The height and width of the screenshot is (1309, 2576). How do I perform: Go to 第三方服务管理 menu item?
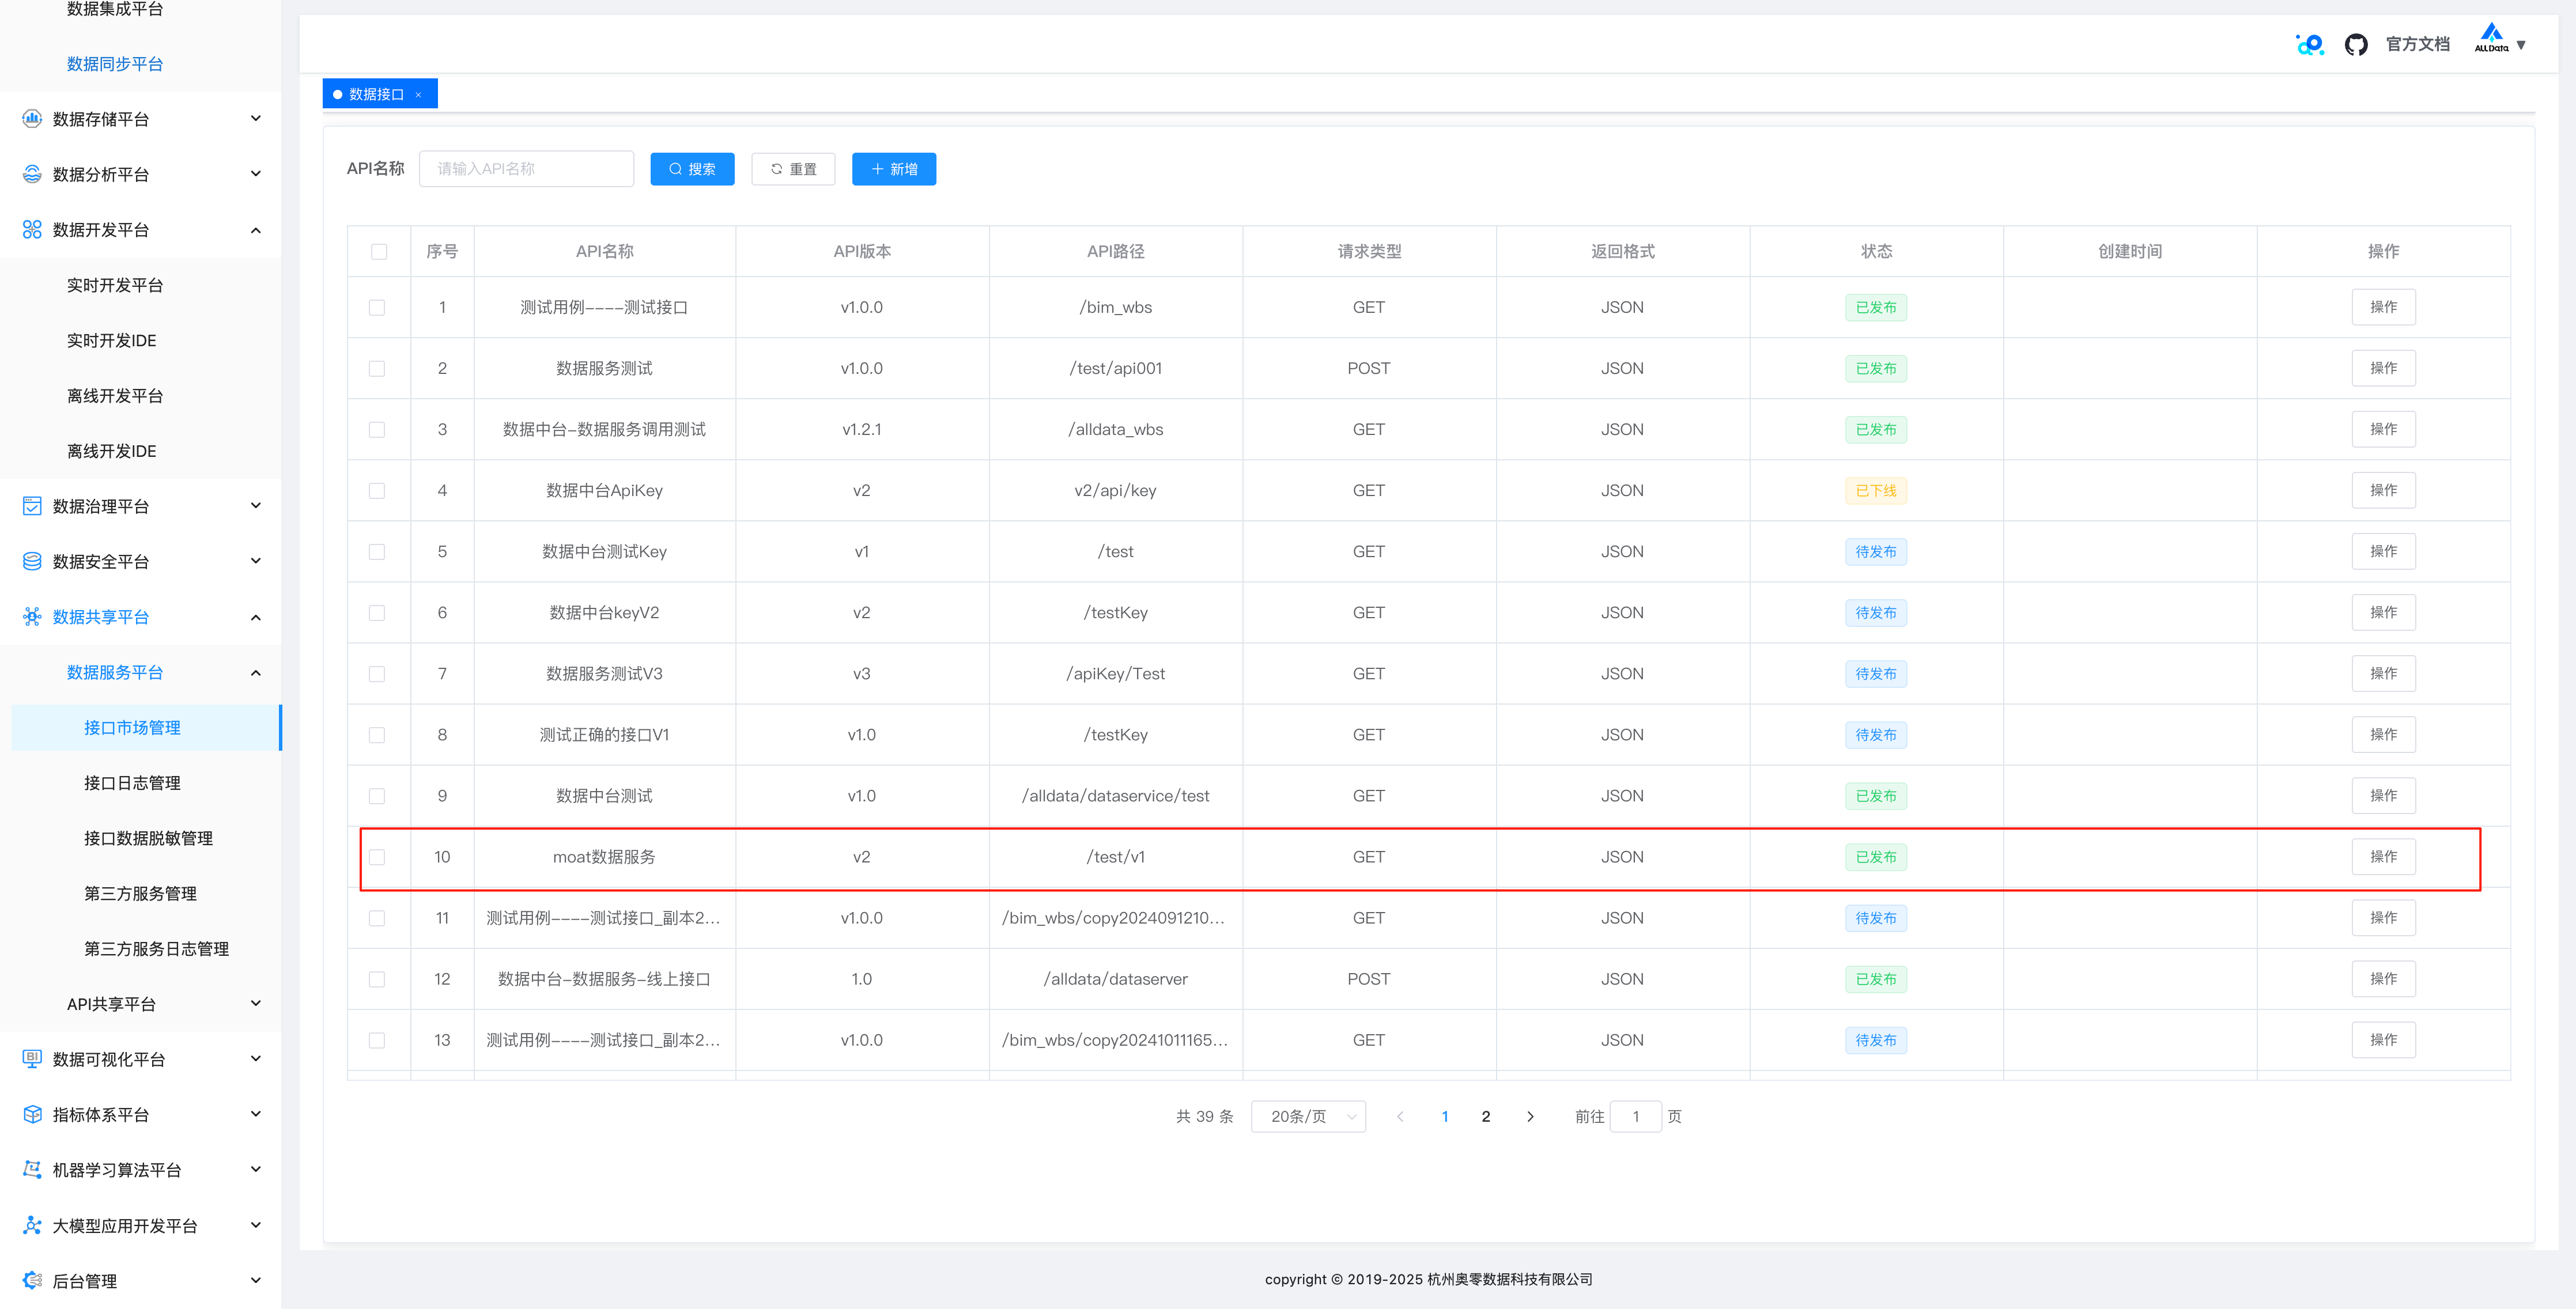pos(140,894)
